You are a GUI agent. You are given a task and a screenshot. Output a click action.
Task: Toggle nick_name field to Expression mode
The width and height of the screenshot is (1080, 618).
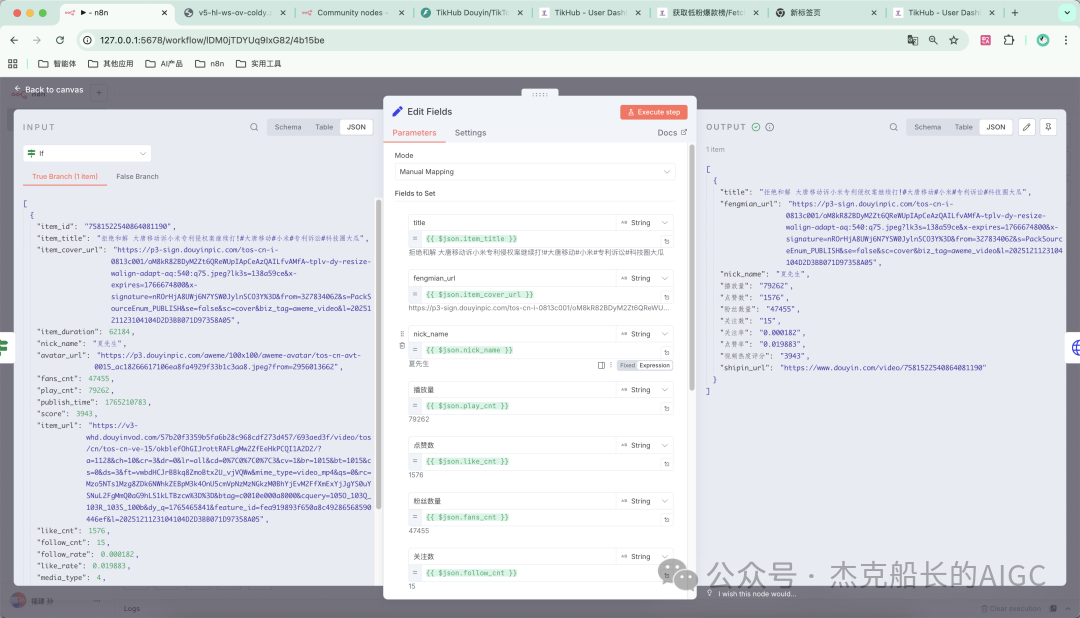point(654,365)
